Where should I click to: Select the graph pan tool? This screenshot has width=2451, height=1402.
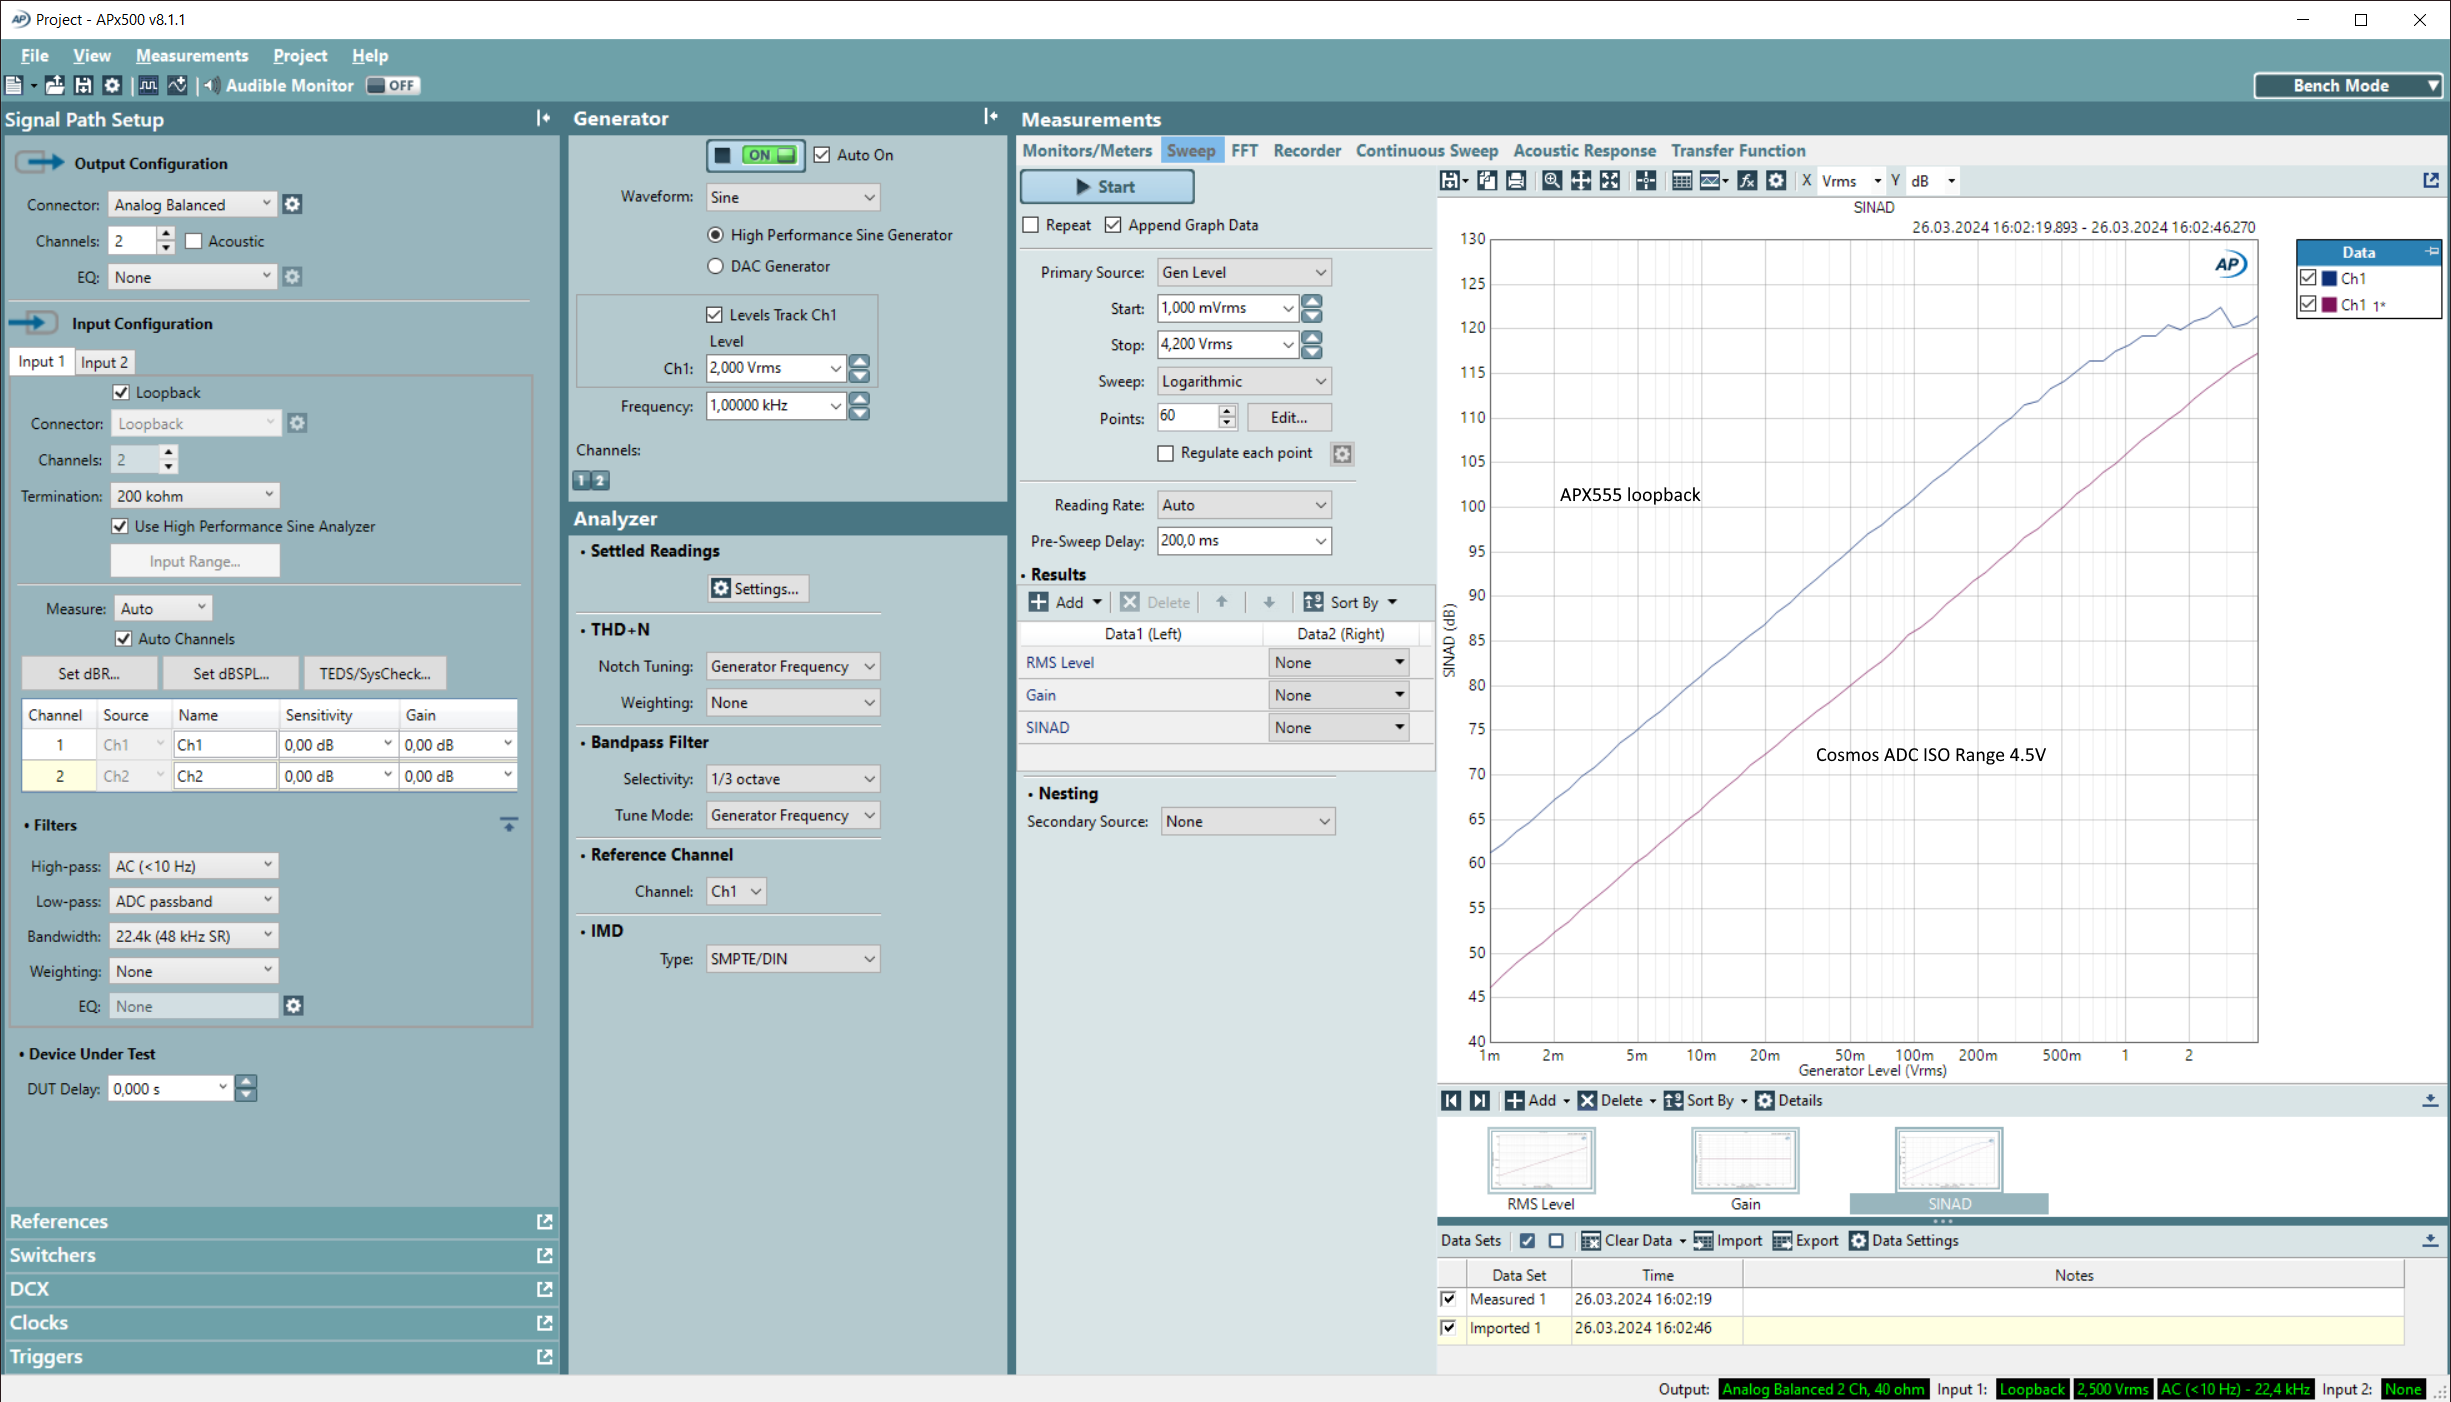click(x=1581, y=181)
